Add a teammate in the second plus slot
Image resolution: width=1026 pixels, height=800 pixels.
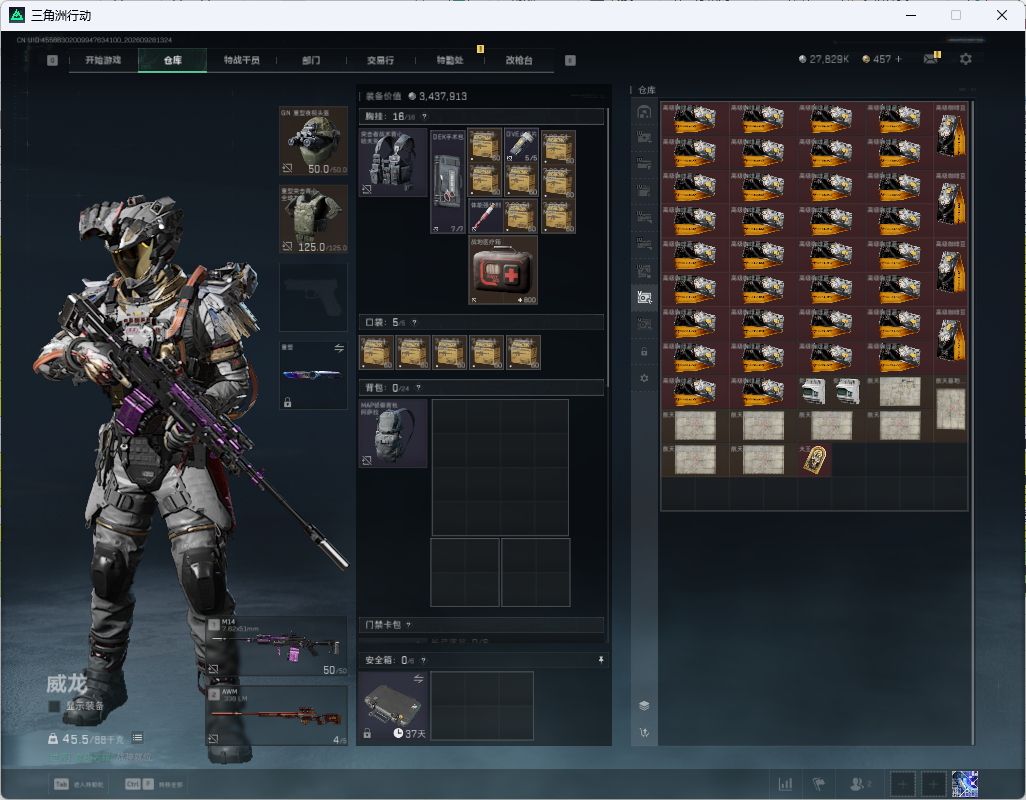934,784
